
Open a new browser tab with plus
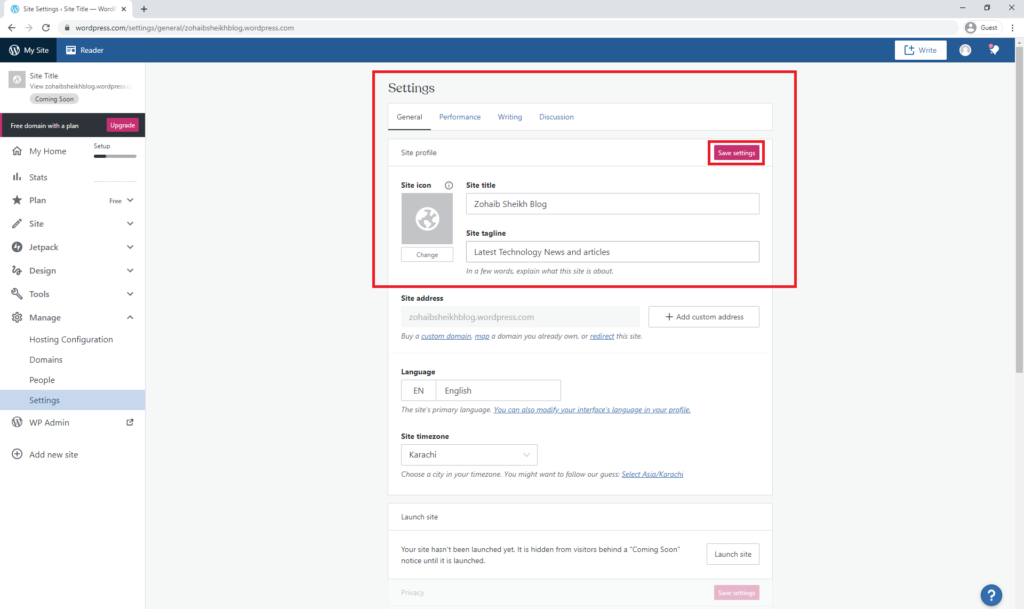click(144, 9)
